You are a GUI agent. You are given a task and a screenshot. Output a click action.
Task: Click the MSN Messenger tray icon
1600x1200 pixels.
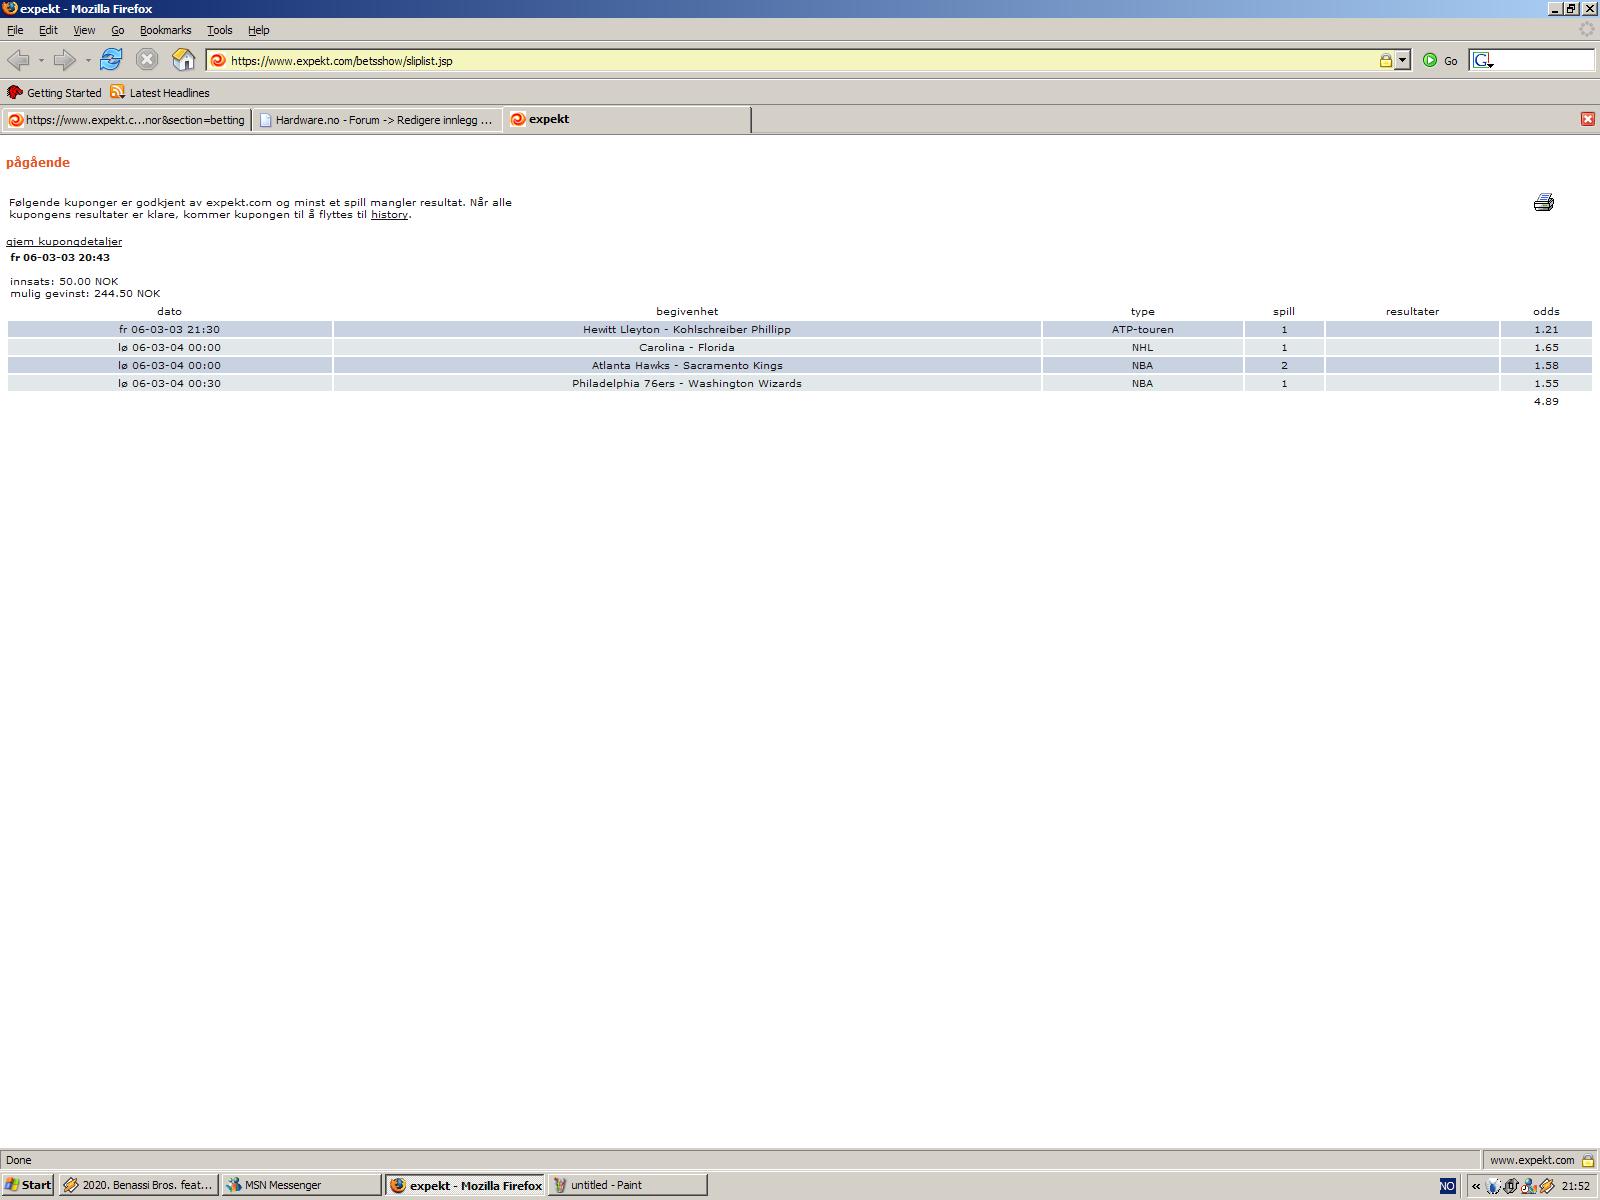(1528, 1186)
